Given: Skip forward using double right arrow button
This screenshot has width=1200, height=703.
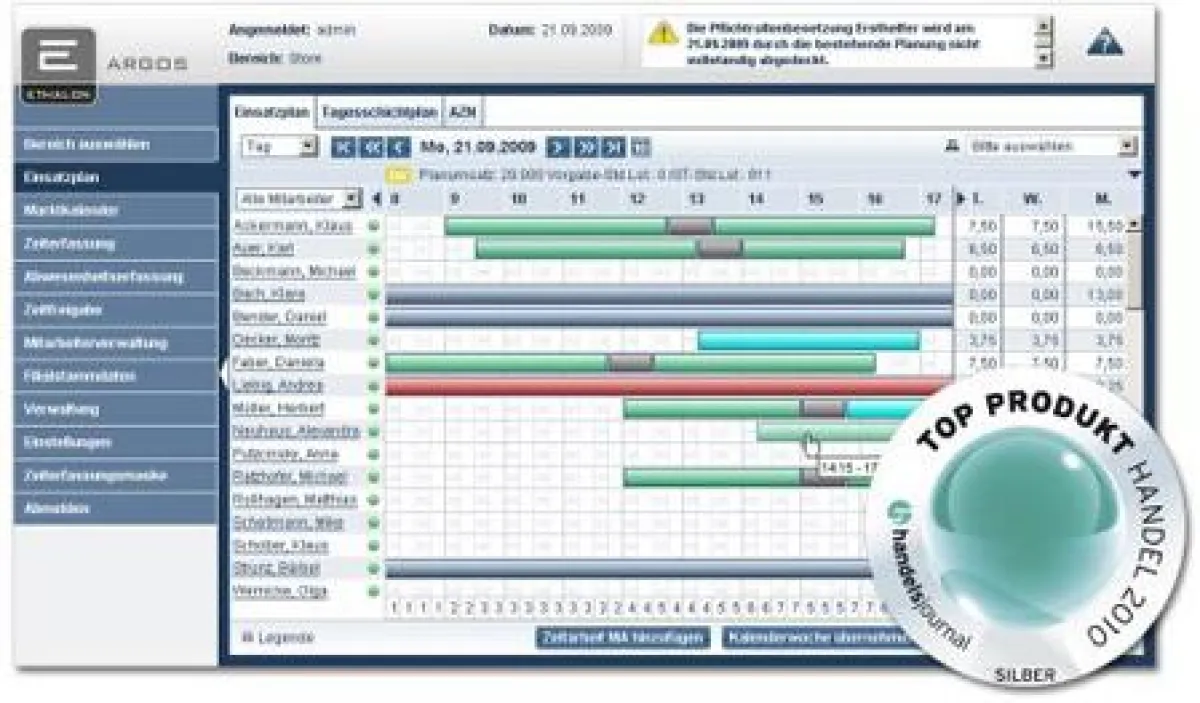Looking at the screenshot, I should pos(587,147).
